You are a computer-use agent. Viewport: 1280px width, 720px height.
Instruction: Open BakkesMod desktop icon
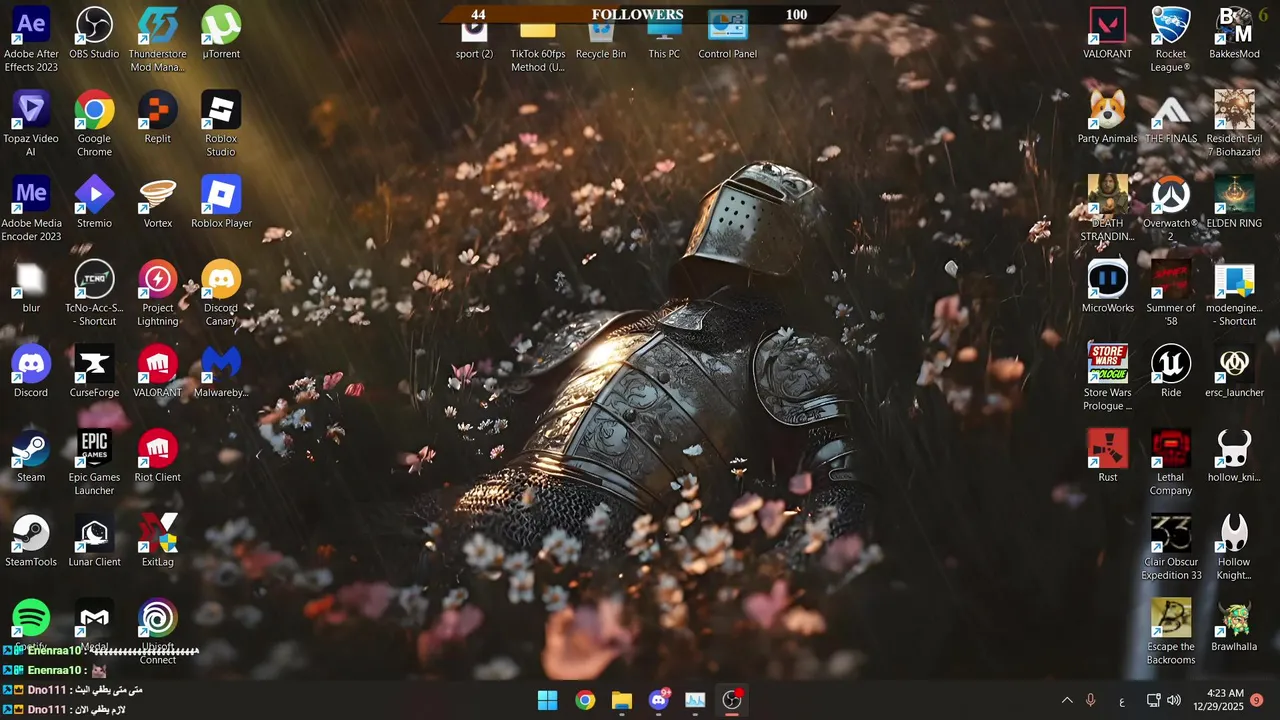pos(1234,33)
